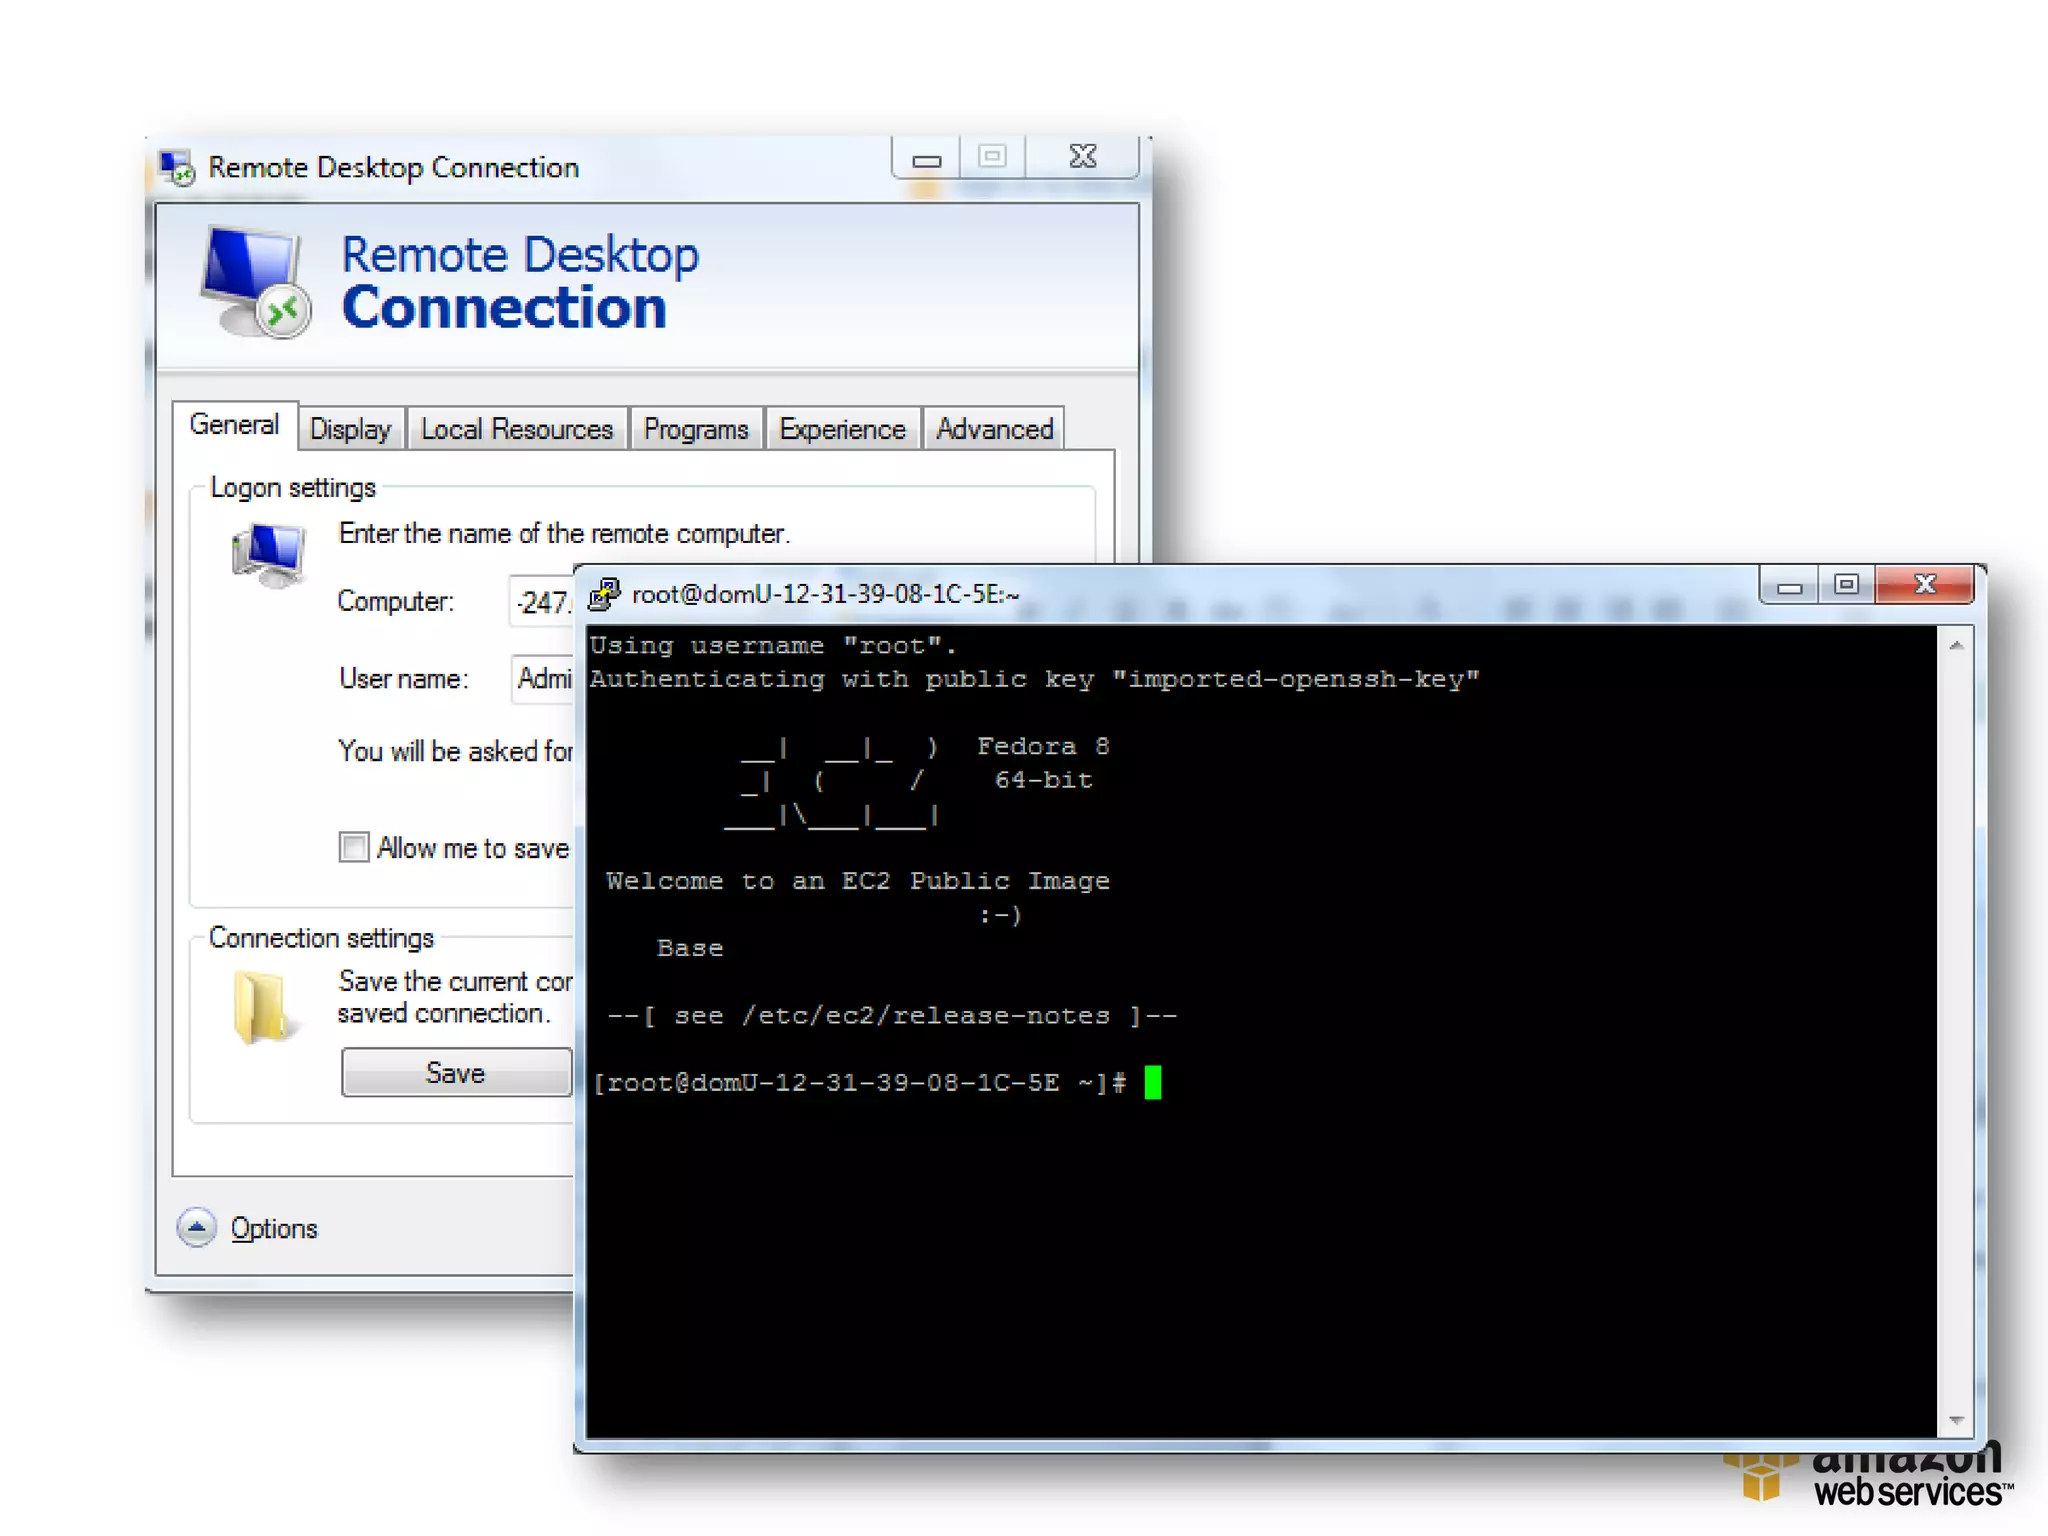
Task: Click the Save connection settings button
Action: 456,1072
